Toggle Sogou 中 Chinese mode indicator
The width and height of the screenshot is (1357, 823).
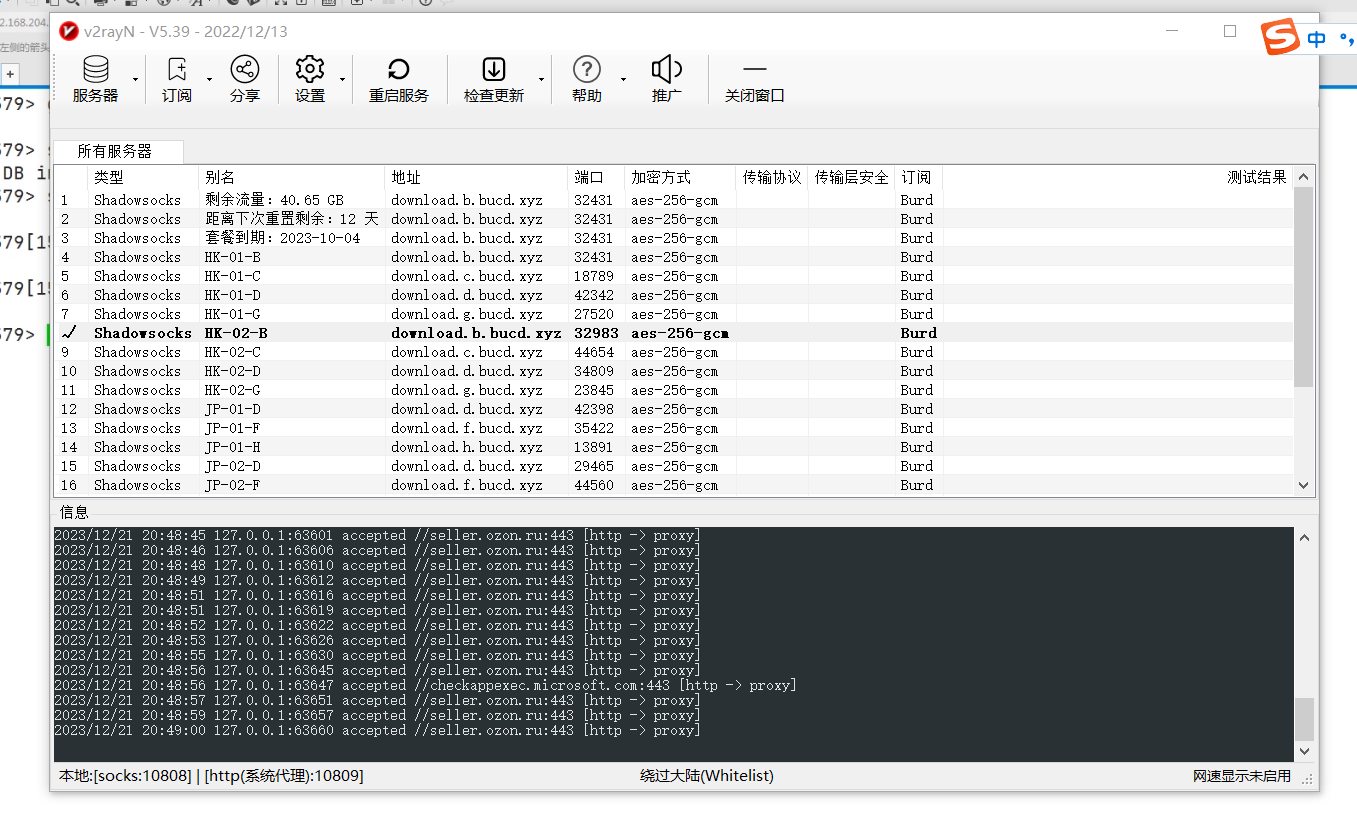point(1316,39)
